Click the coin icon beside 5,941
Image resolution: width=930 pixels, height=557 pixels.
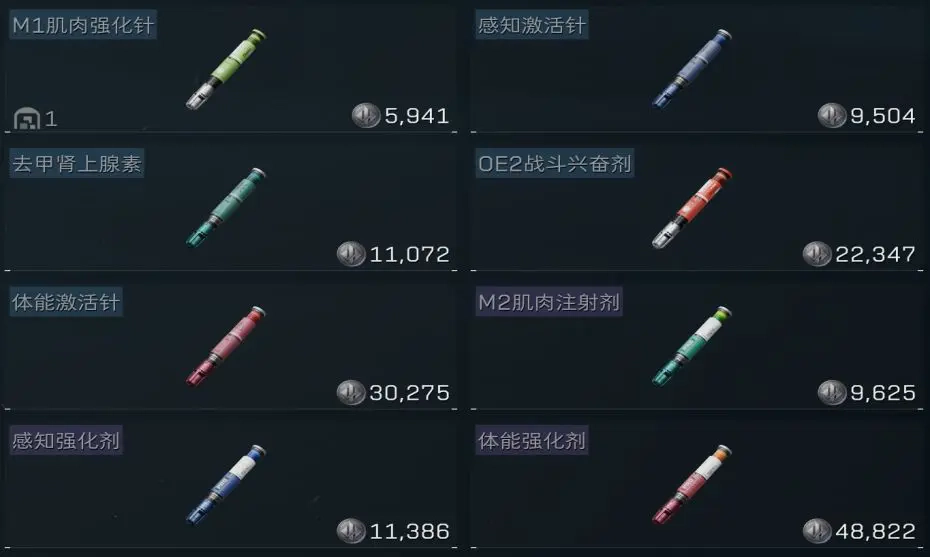click(365, 115)
